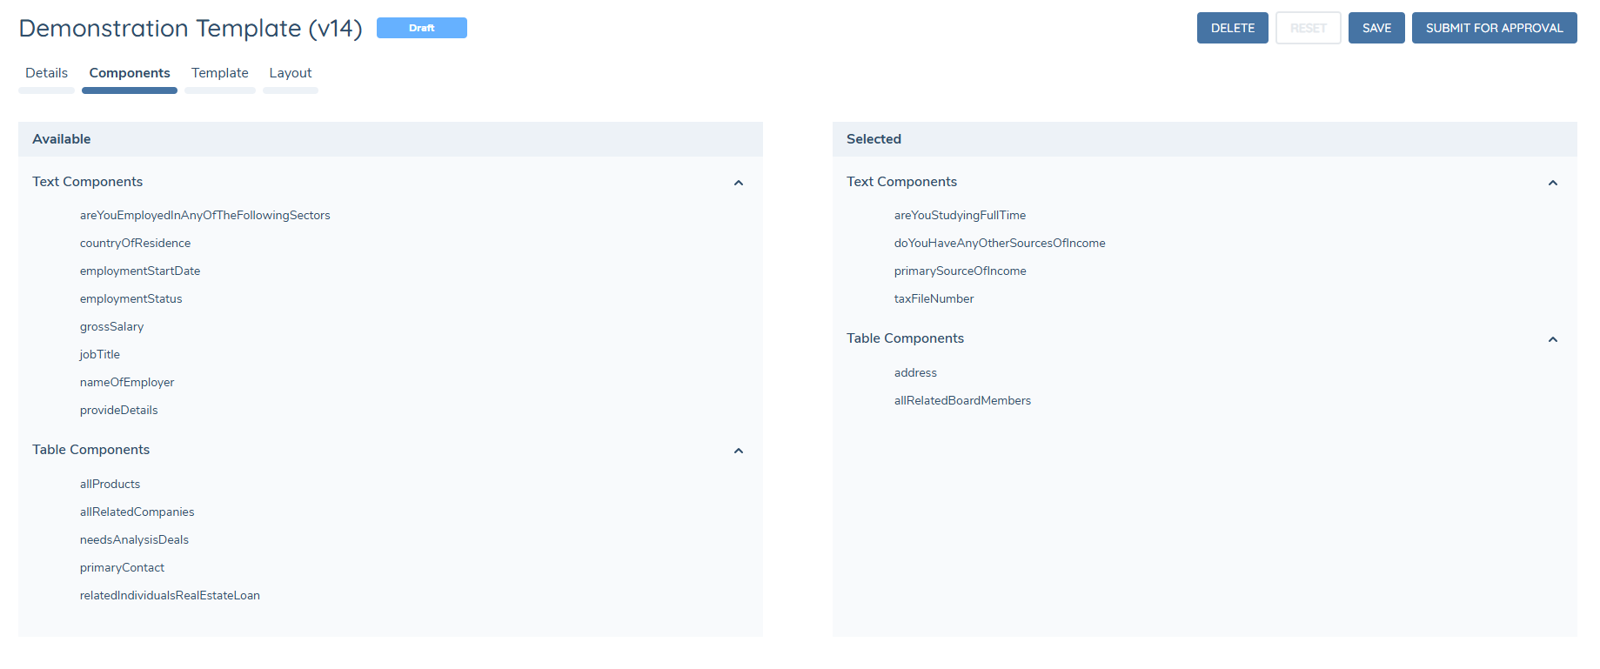Viewport: 1600px width, 669px height.
Task: Collapse Selected Text Components chevron
Action: (1552, 183)
